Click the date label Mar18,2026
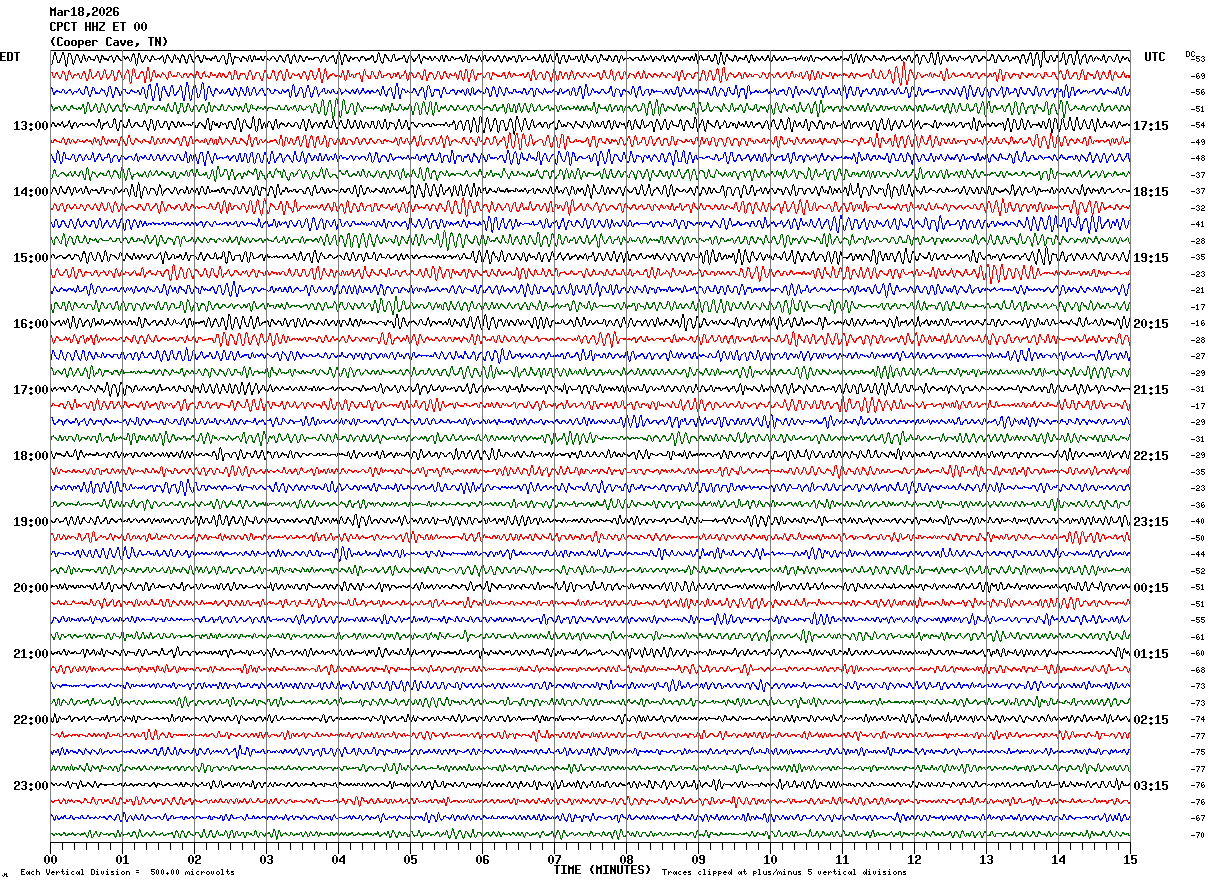This screenshot has height=886, width=1210. (x=84, y=12)
